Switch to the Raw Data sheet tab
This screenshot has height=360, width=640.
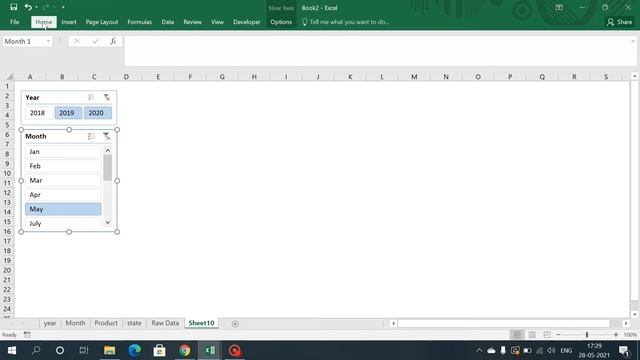165,323
